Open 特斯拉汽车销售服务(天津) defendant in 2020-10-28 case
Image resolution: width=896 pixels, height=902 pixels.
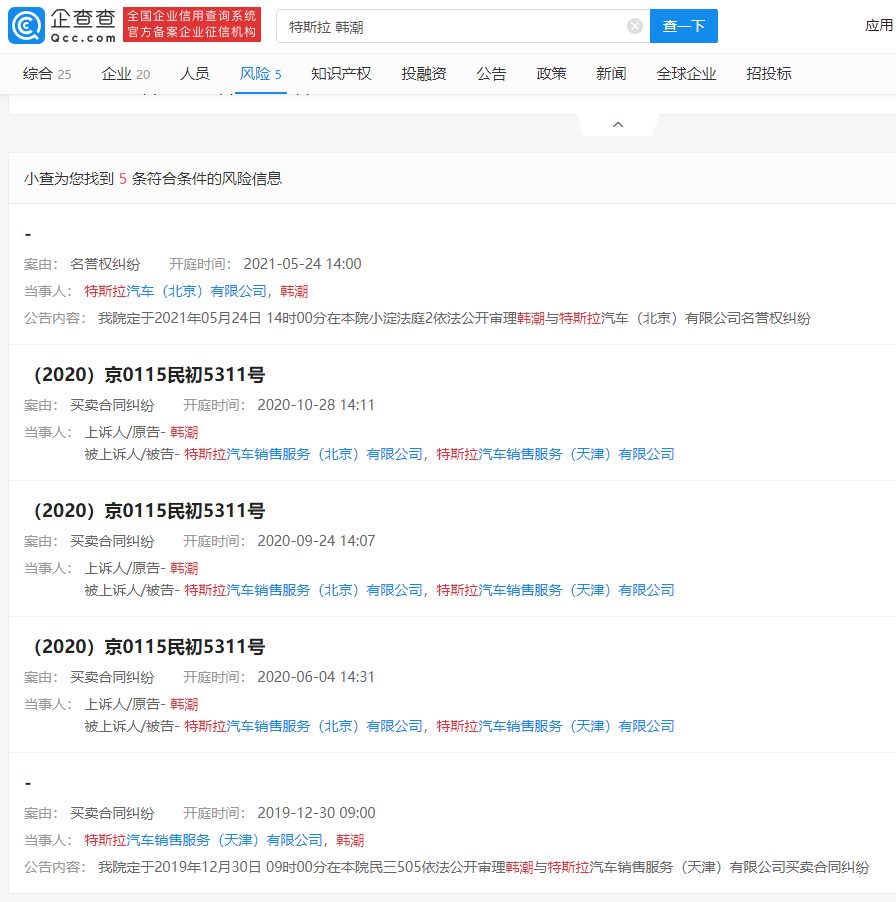click(556, 454)
